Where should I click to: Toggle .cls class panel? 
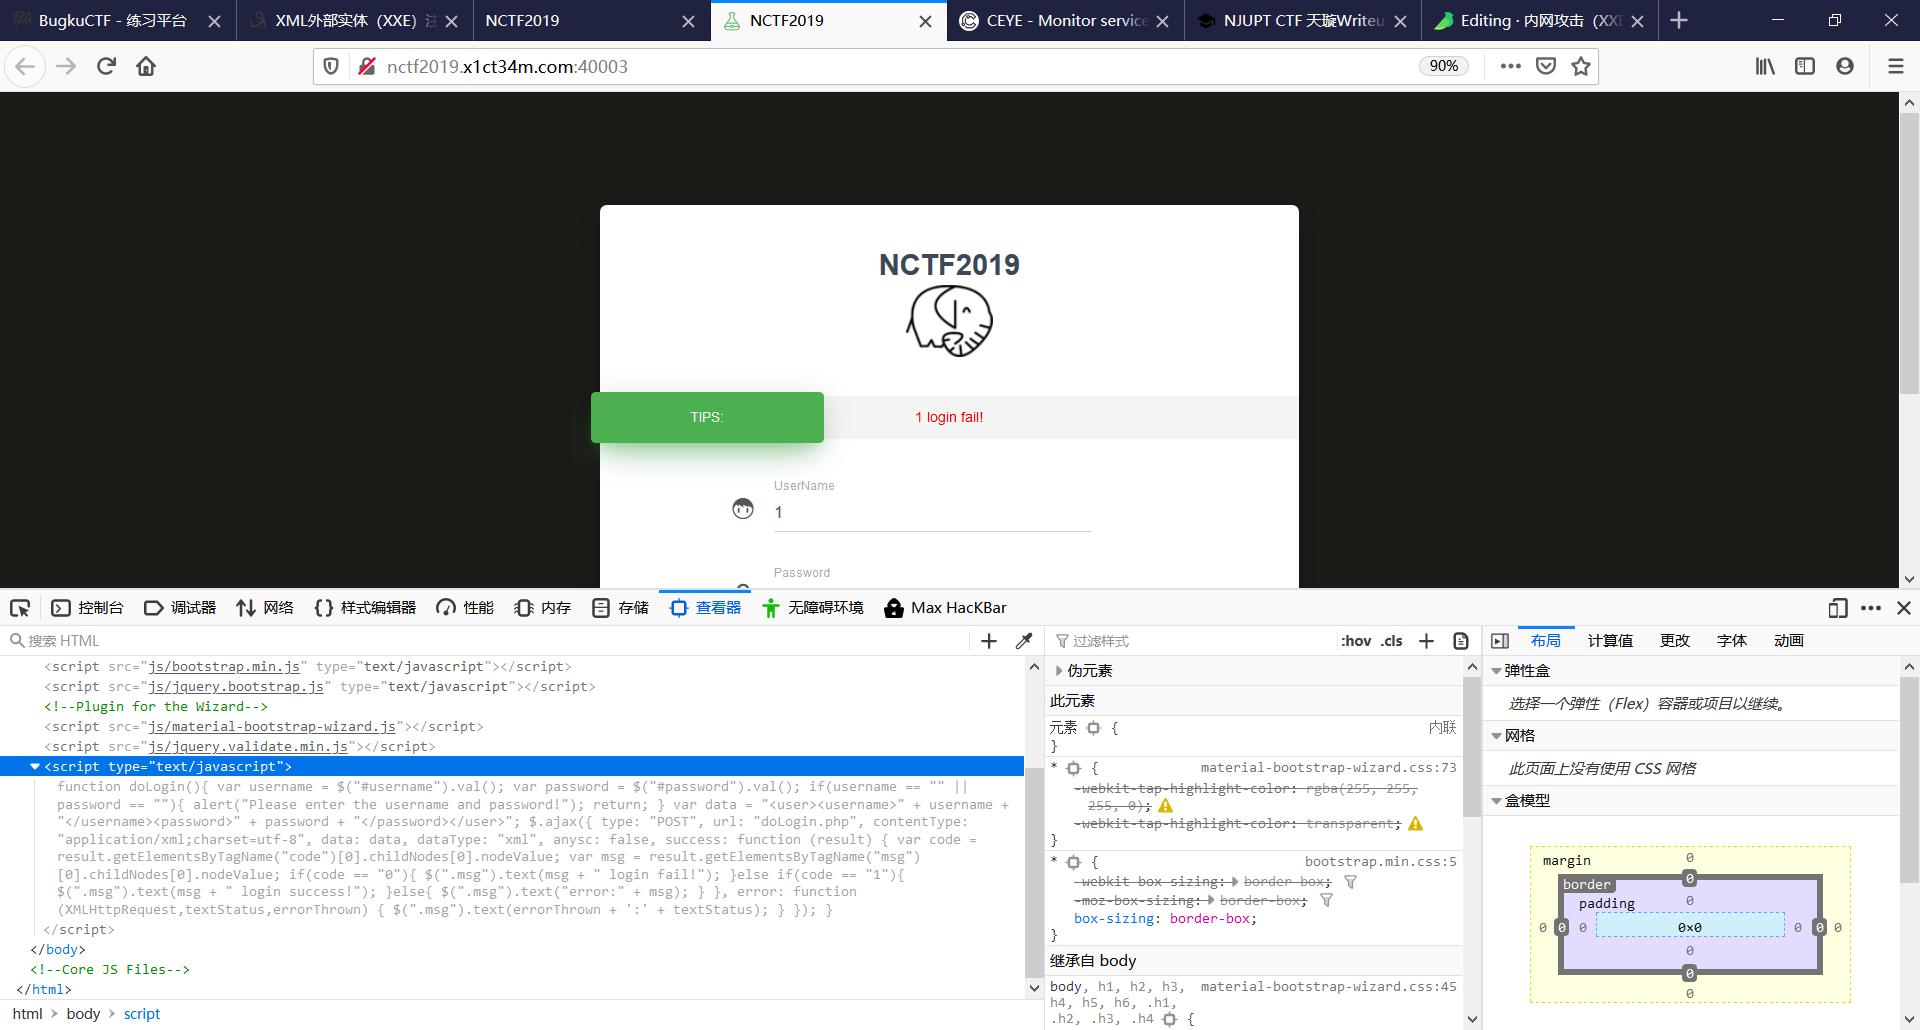click(1392, 641)
